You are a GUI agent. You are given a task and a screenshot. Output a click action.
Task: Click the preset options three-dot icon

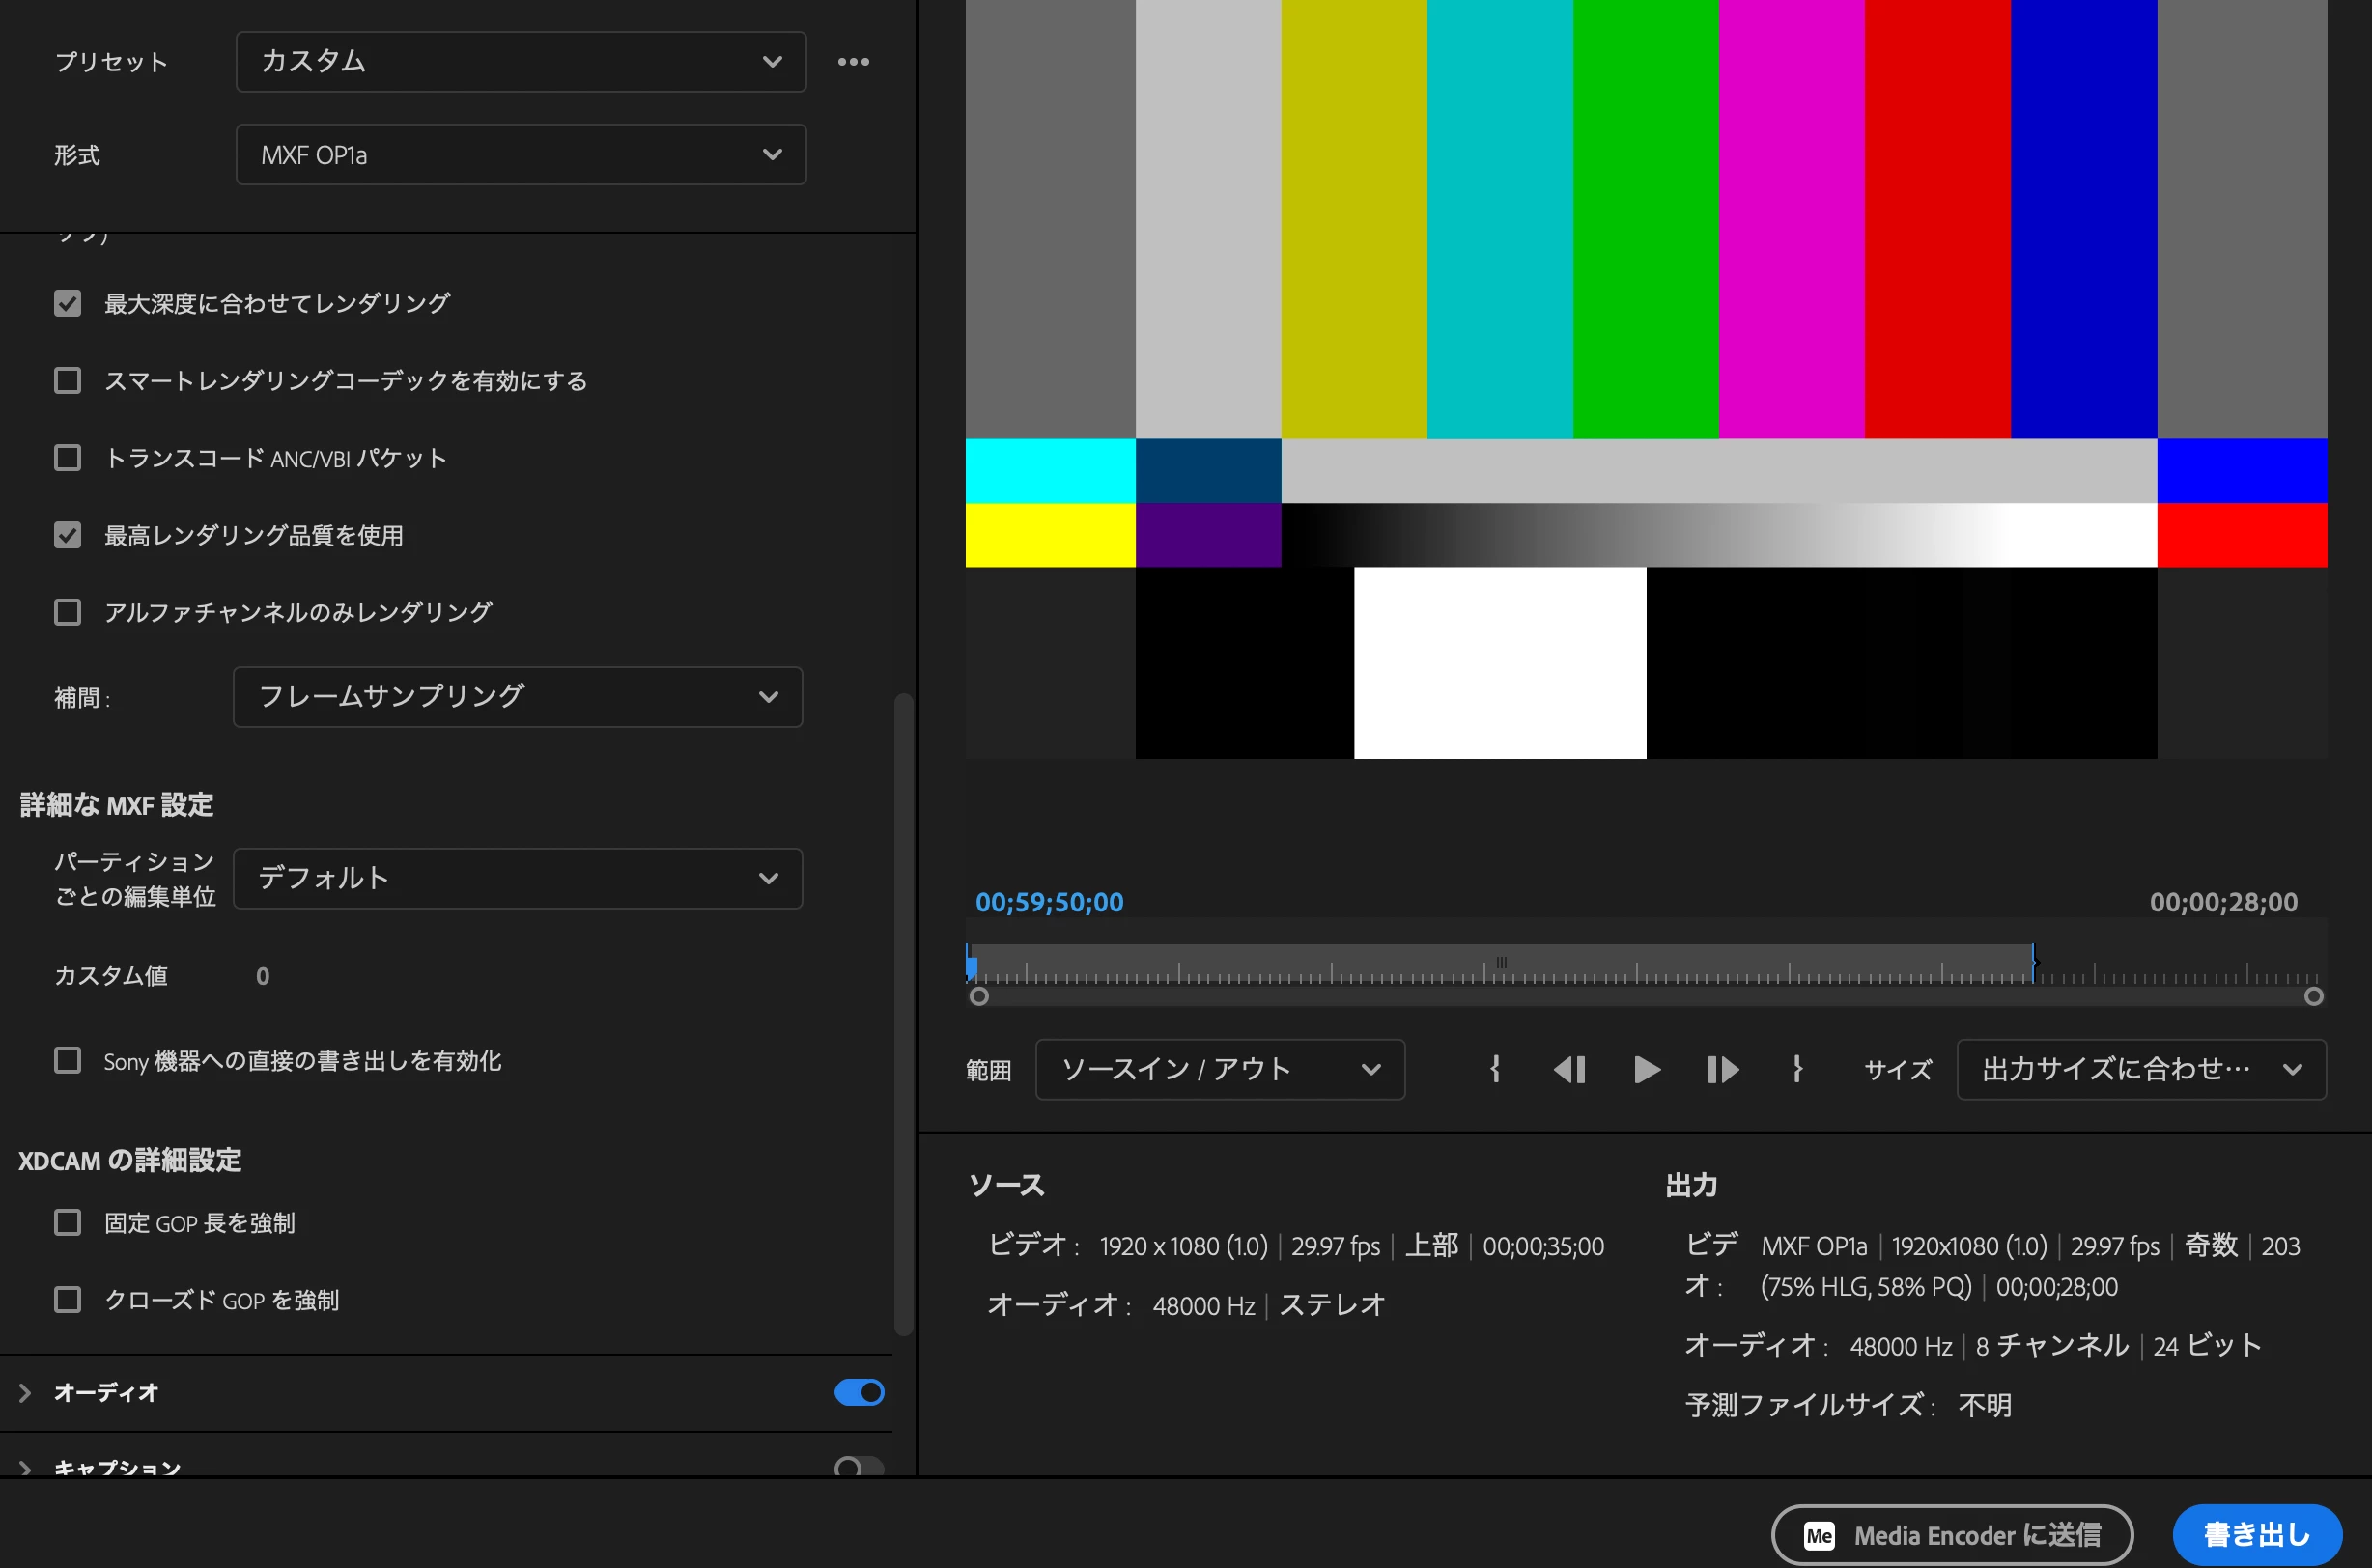click(853, 62)
